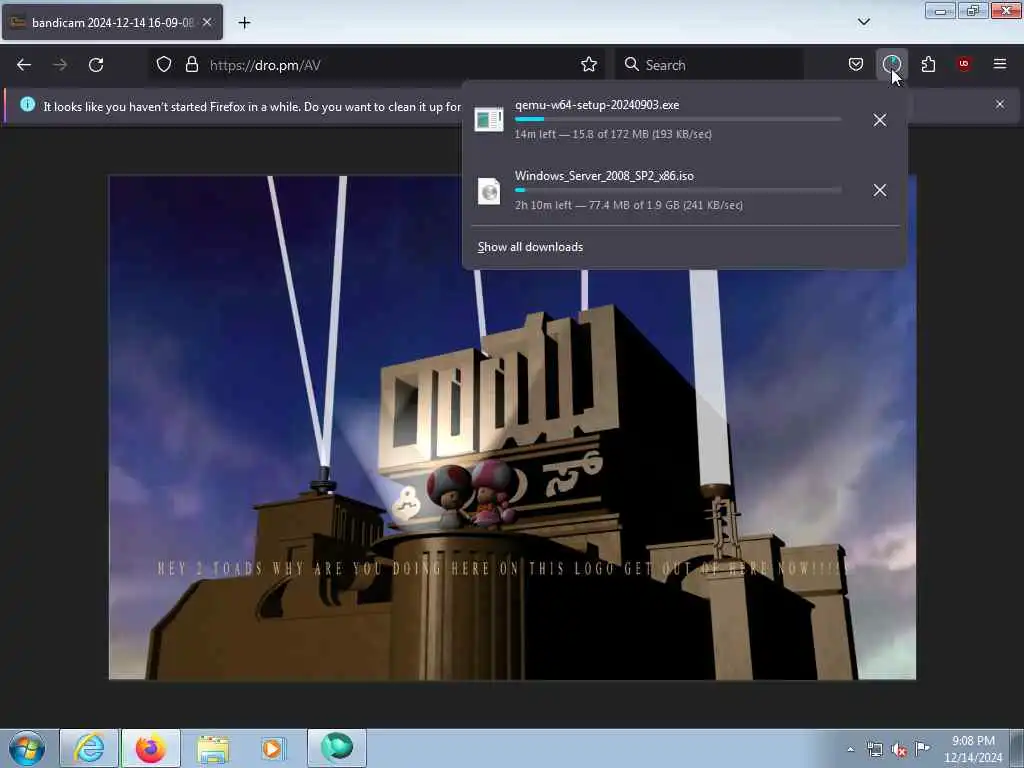Switch to Firefox in taskbar

click(x=151, y=748)
